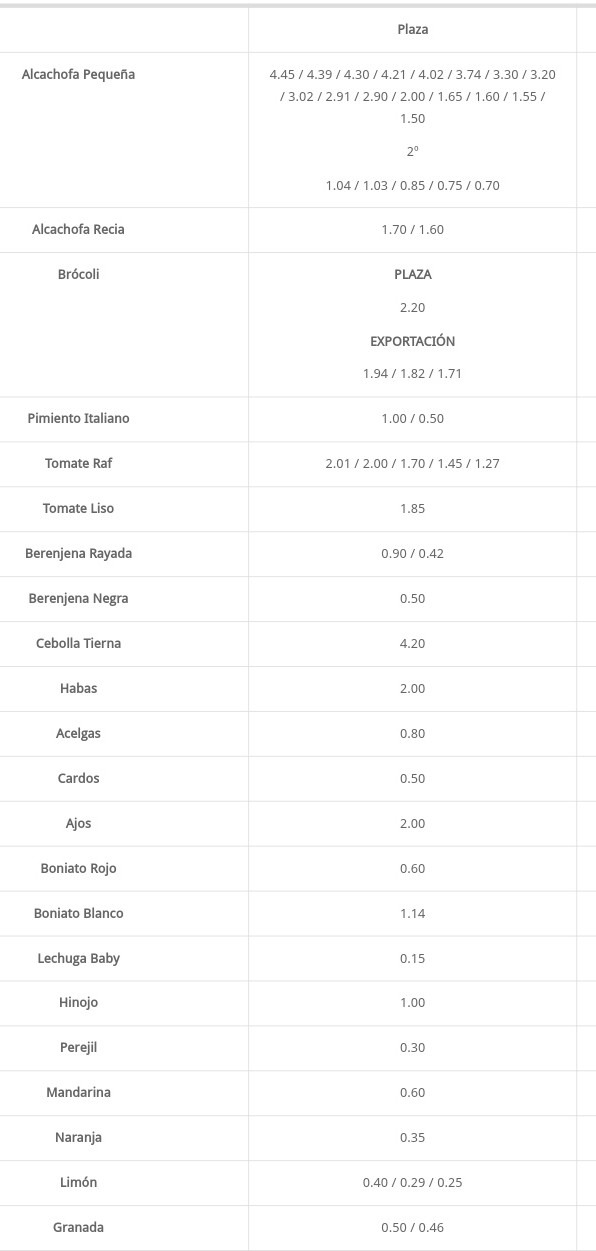The width and height of the screenshot is (596, 1251).
Task: Click the Hinojo product name
Action: 78,1003
